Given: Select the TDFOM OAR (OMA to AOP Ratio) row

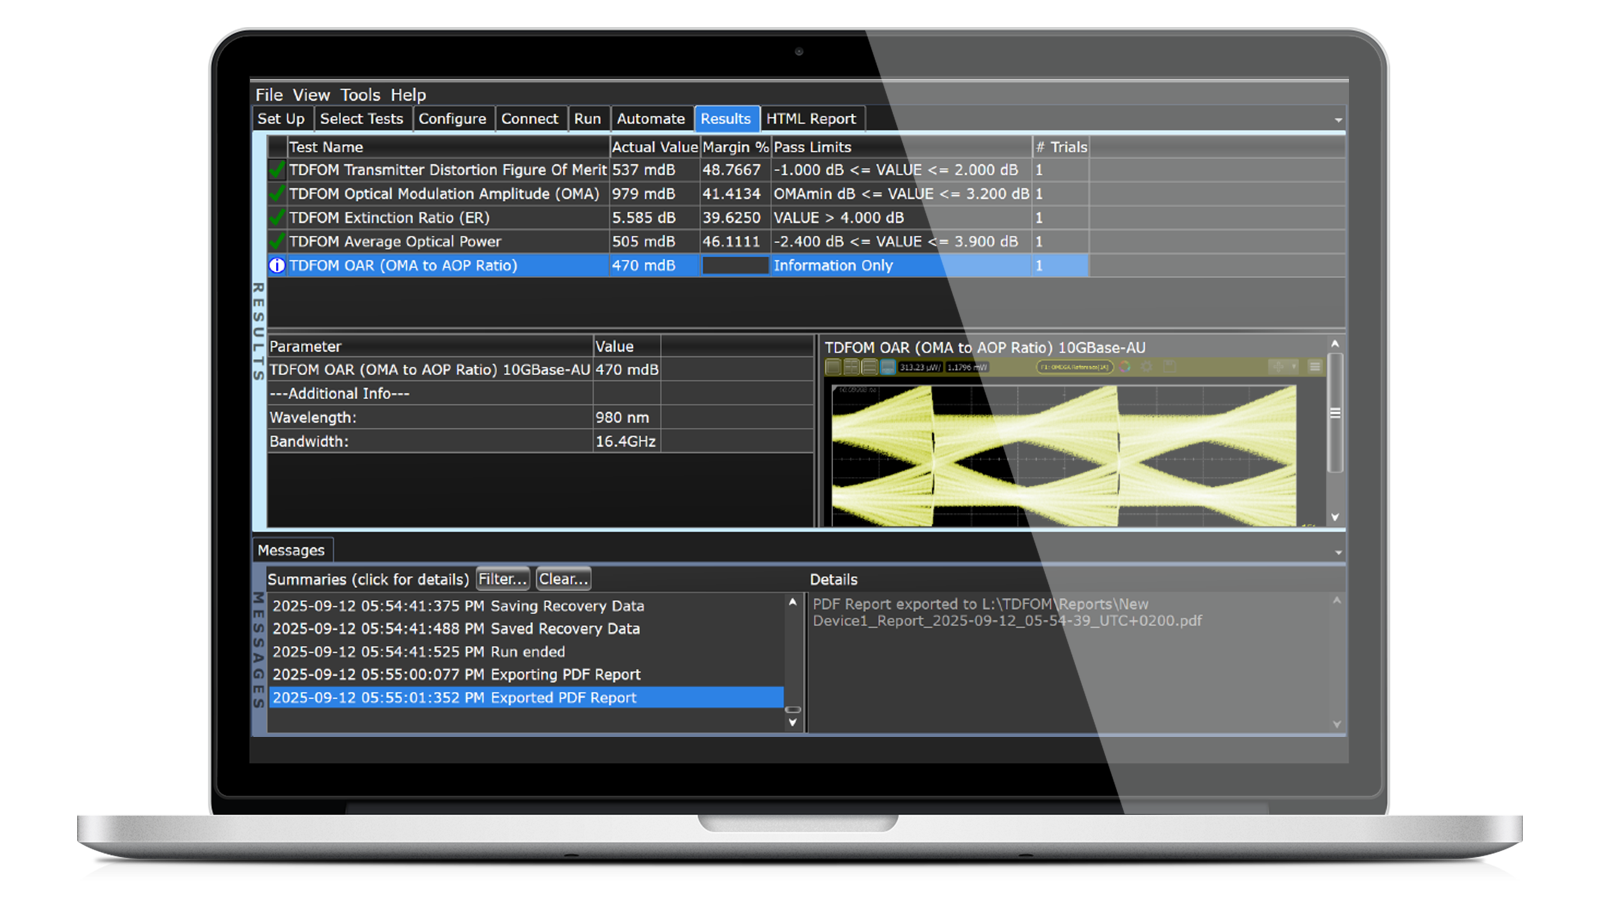Looking at the screenshot, I should [679, 265].
